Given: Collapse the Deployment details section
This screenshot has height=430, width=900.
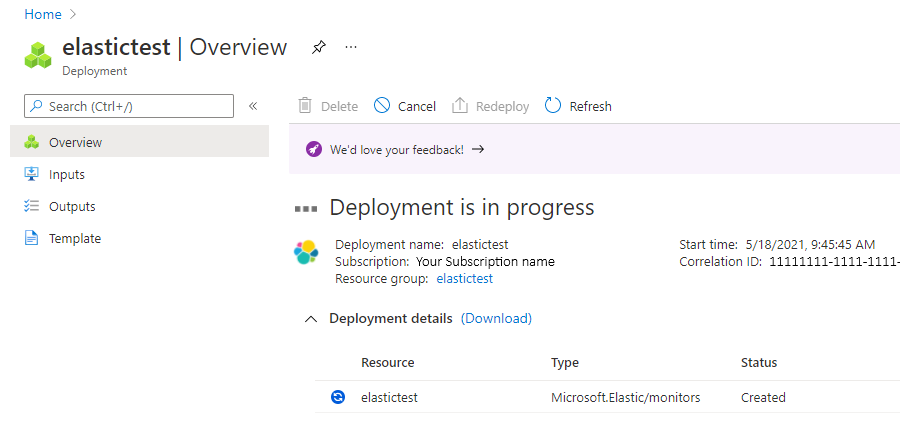Looking at the screenshot, I should 311,319.
